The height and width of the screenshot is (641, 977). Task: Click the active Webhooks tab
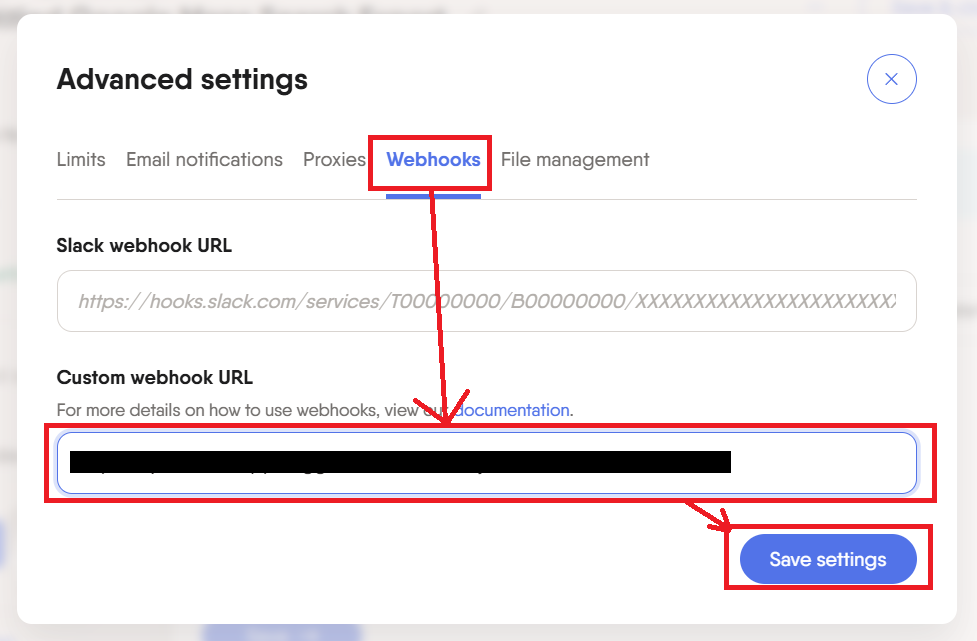pyautogui.click(x=433, y=160)
